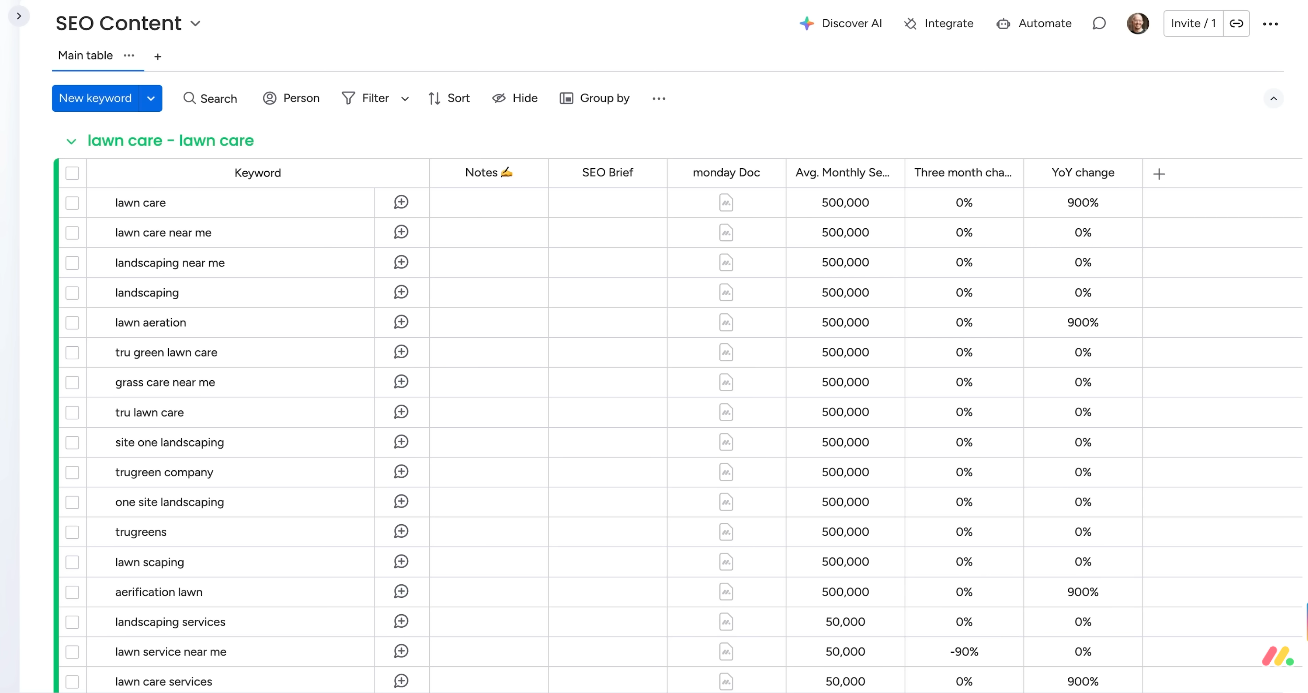This screenshot has width=1308, height=693.
Task: Click the Notes column header
Action: pyautogui.click(x=489, y=173)
